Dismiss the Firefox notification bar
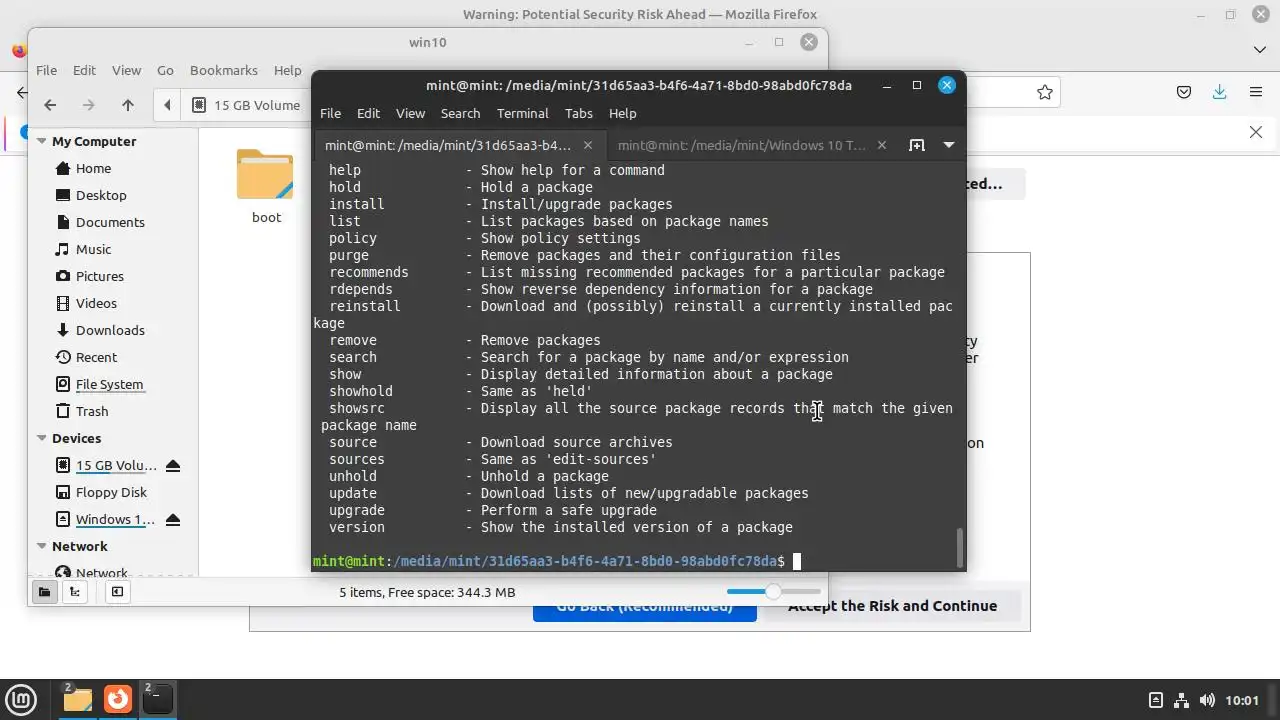The image size is (1280, 720). tap(1256, 132)
